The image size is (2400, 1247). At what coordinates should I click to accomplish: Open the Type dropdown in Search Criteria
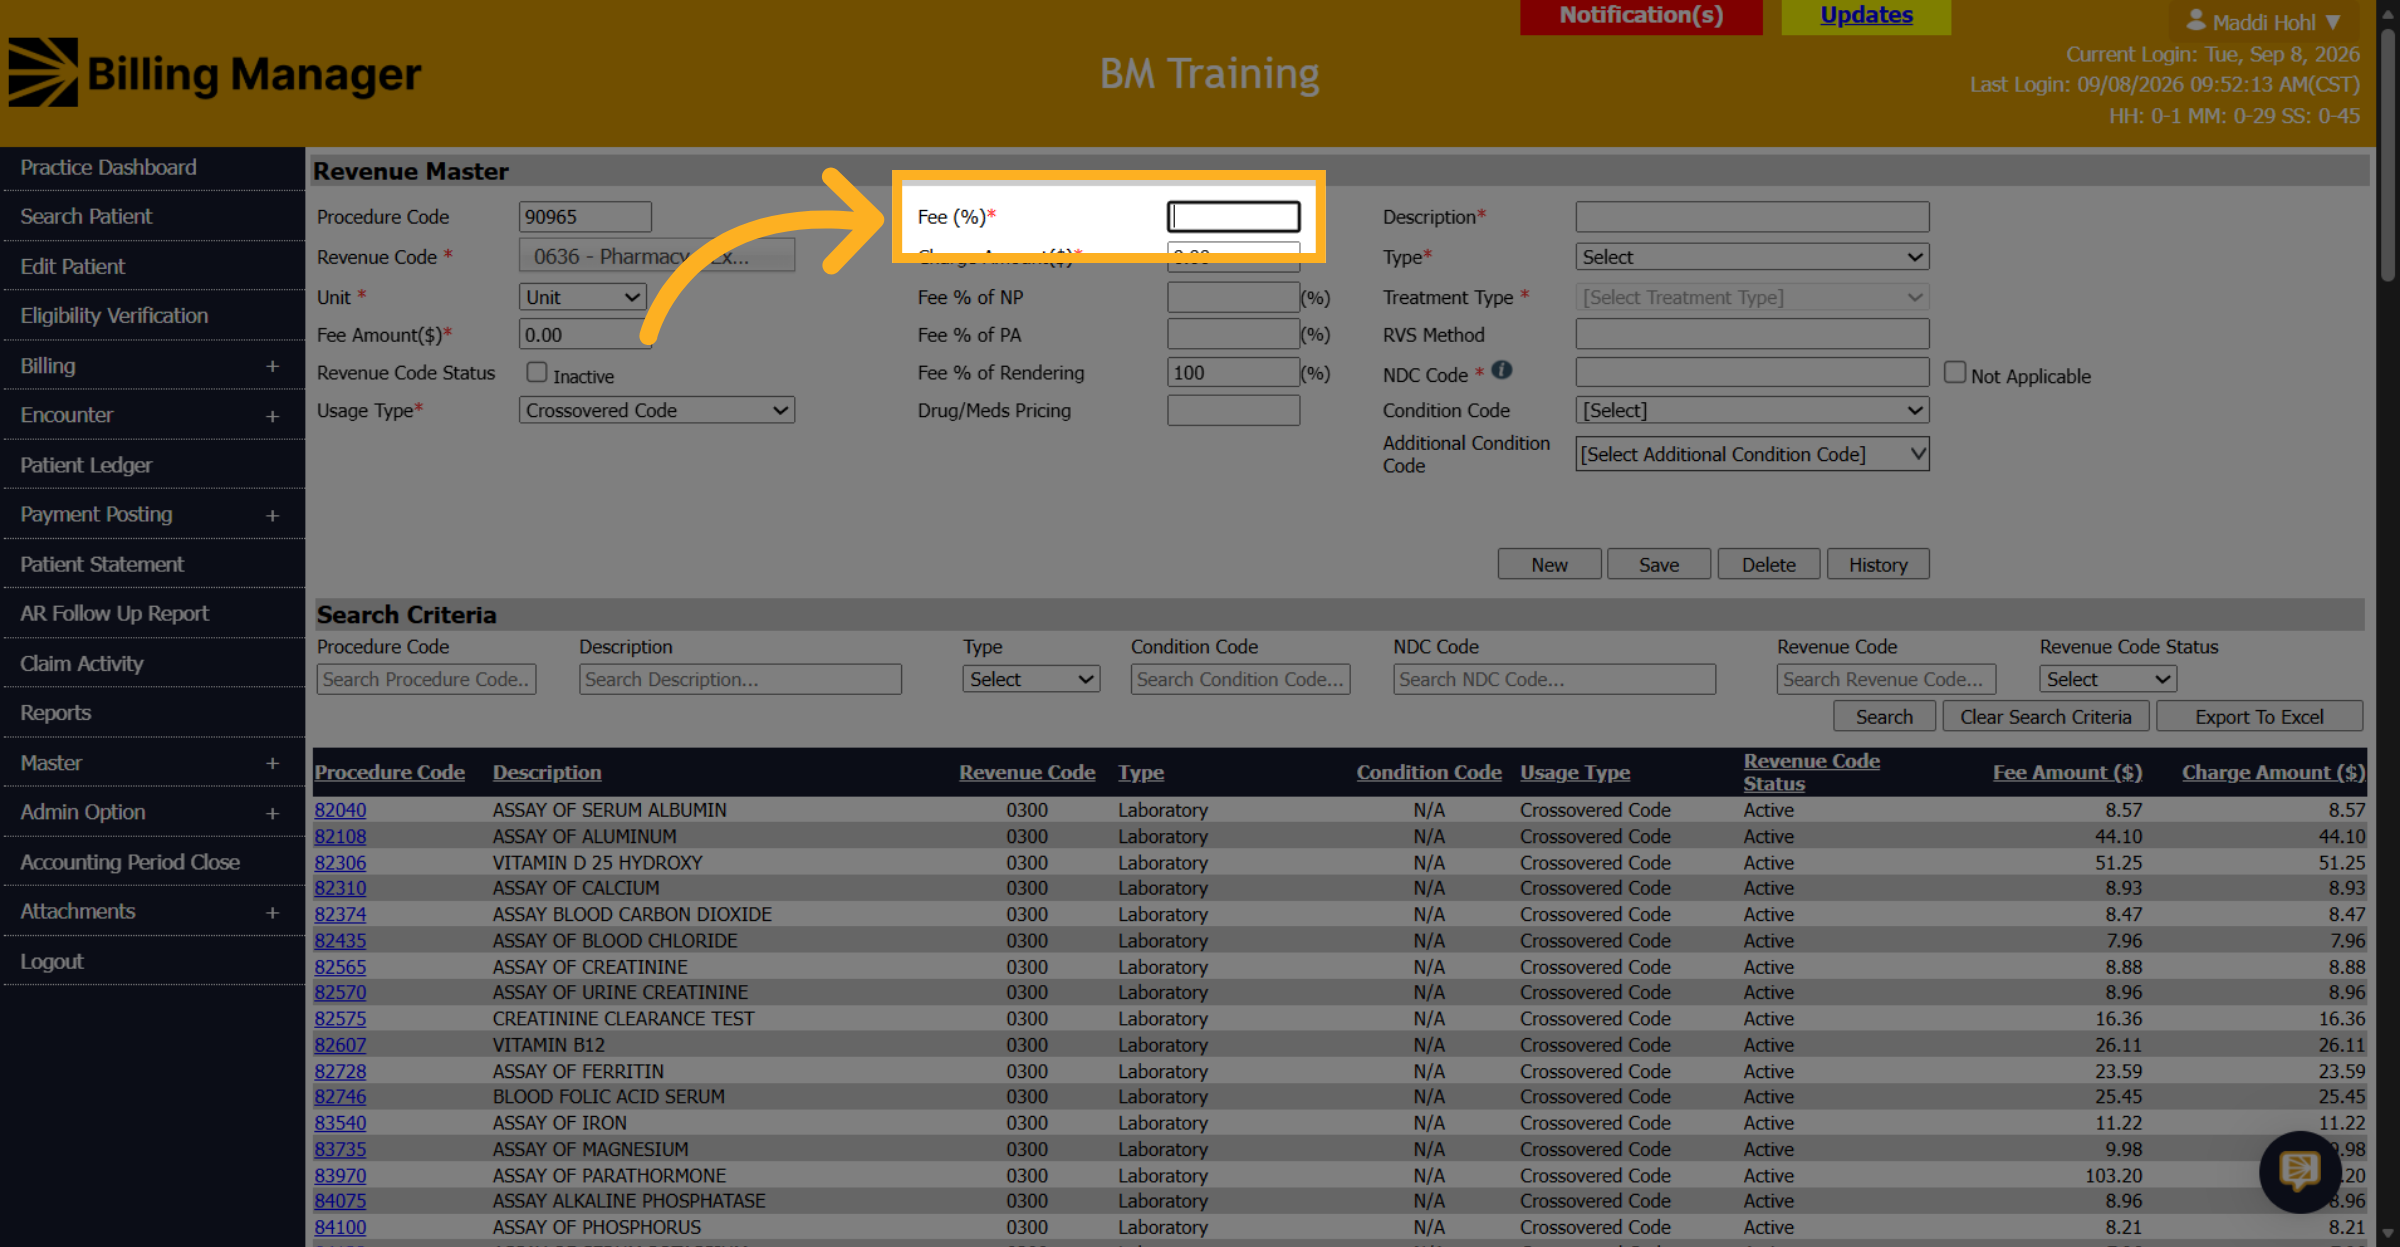click(x=1031, y=679)
